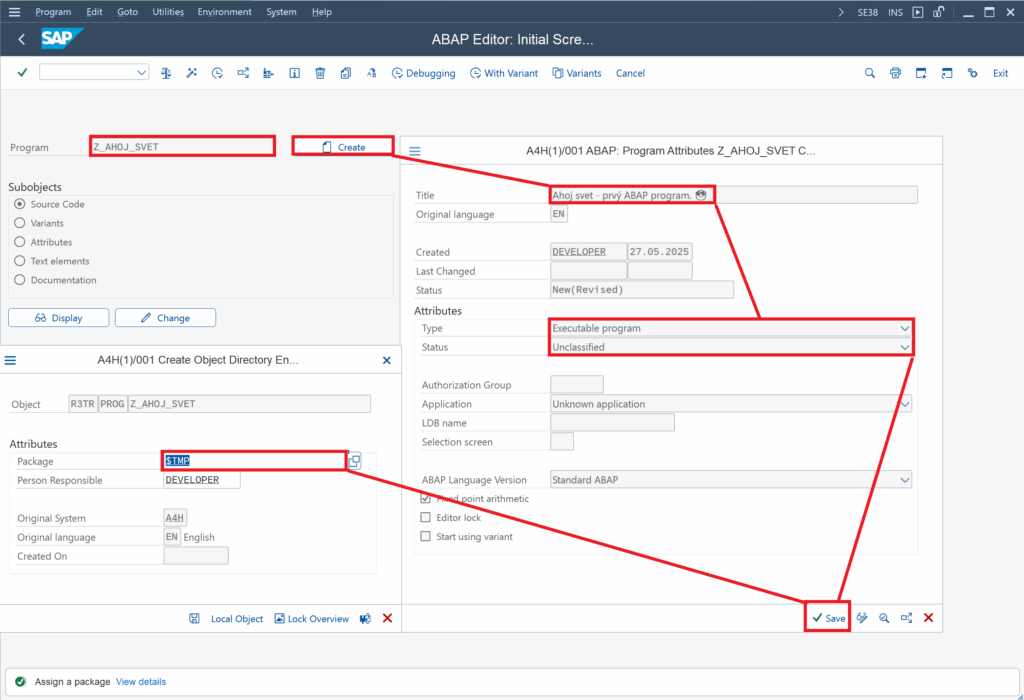Click the pencil-glasses icon right of Save
1024x700 pixels.
point(862,618)
